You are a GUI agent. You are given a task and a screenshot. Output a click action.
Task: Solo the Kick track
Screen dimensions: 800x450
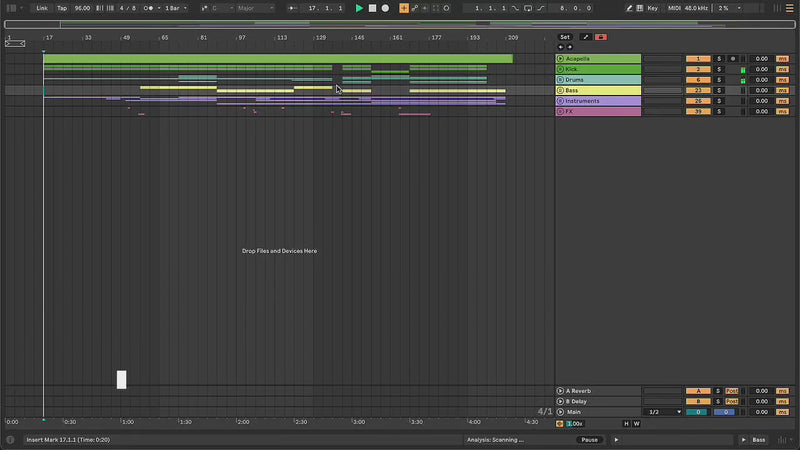tap(718, 69)
